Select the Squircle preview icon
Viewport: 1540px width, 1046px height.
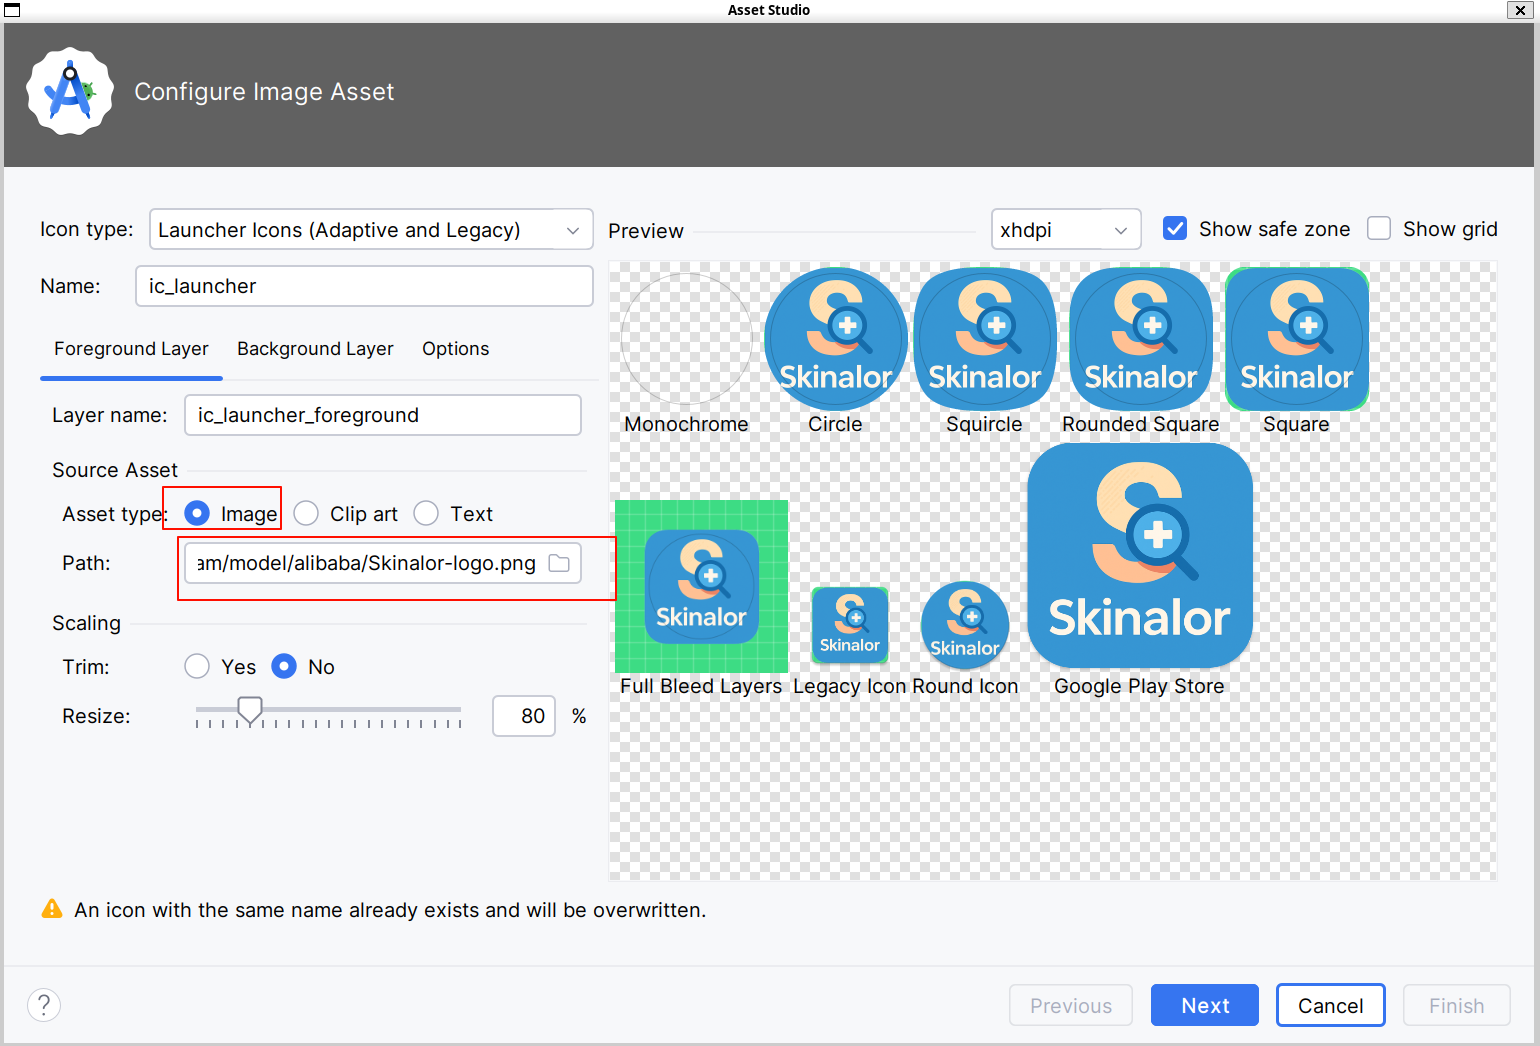click(x=985, y=339)
